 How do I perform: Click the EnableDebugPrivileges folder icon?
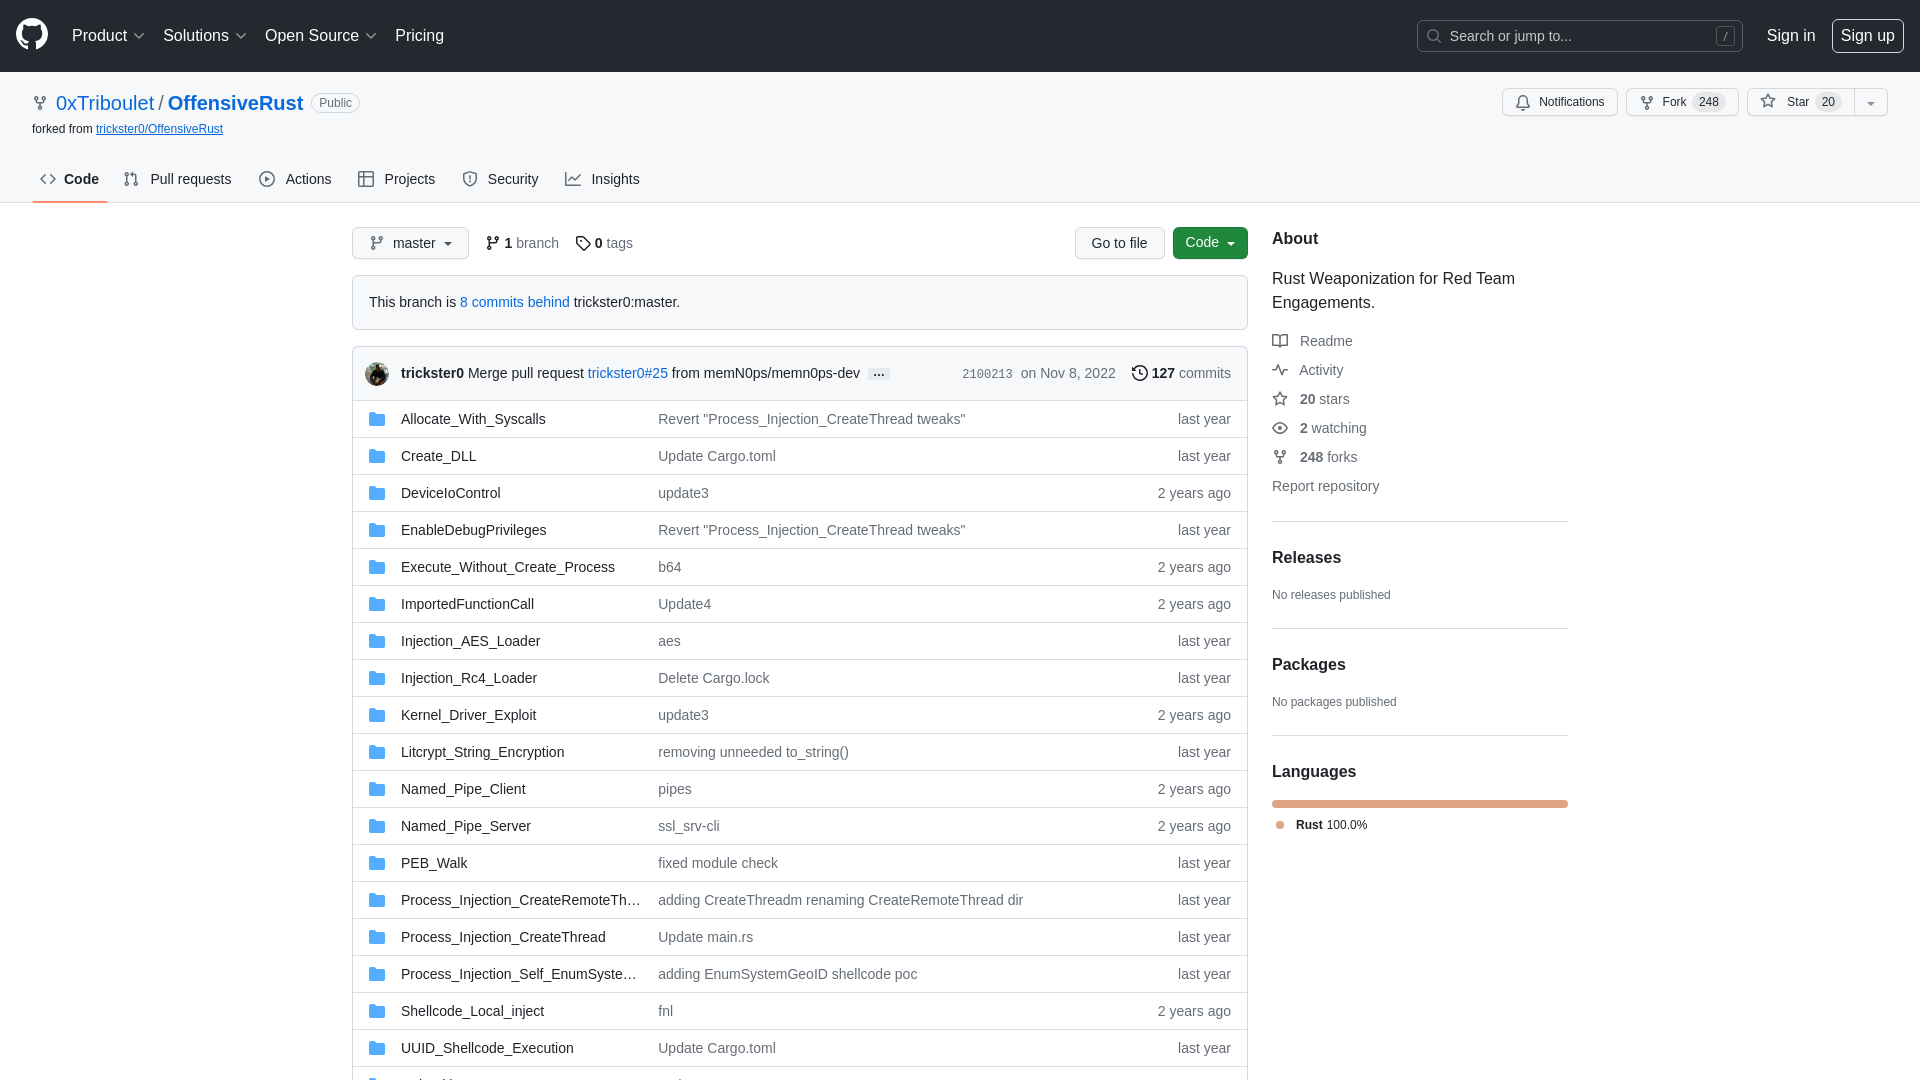377,530
